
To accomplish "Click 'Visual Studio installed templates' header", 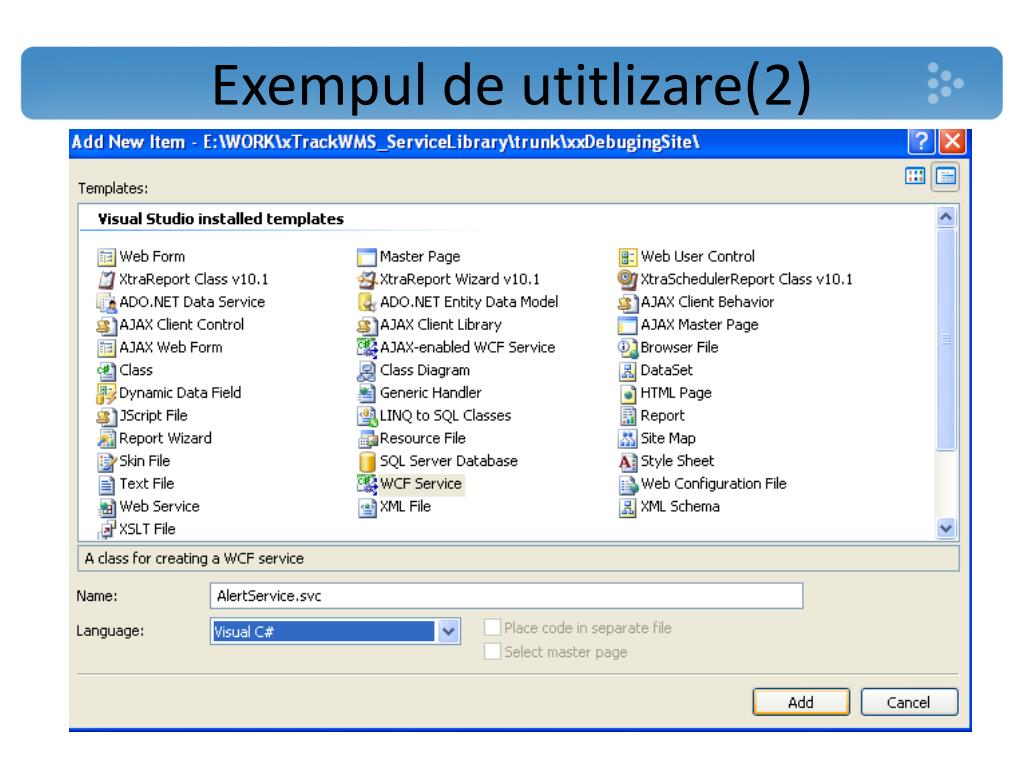I will [x=221, y=219].
